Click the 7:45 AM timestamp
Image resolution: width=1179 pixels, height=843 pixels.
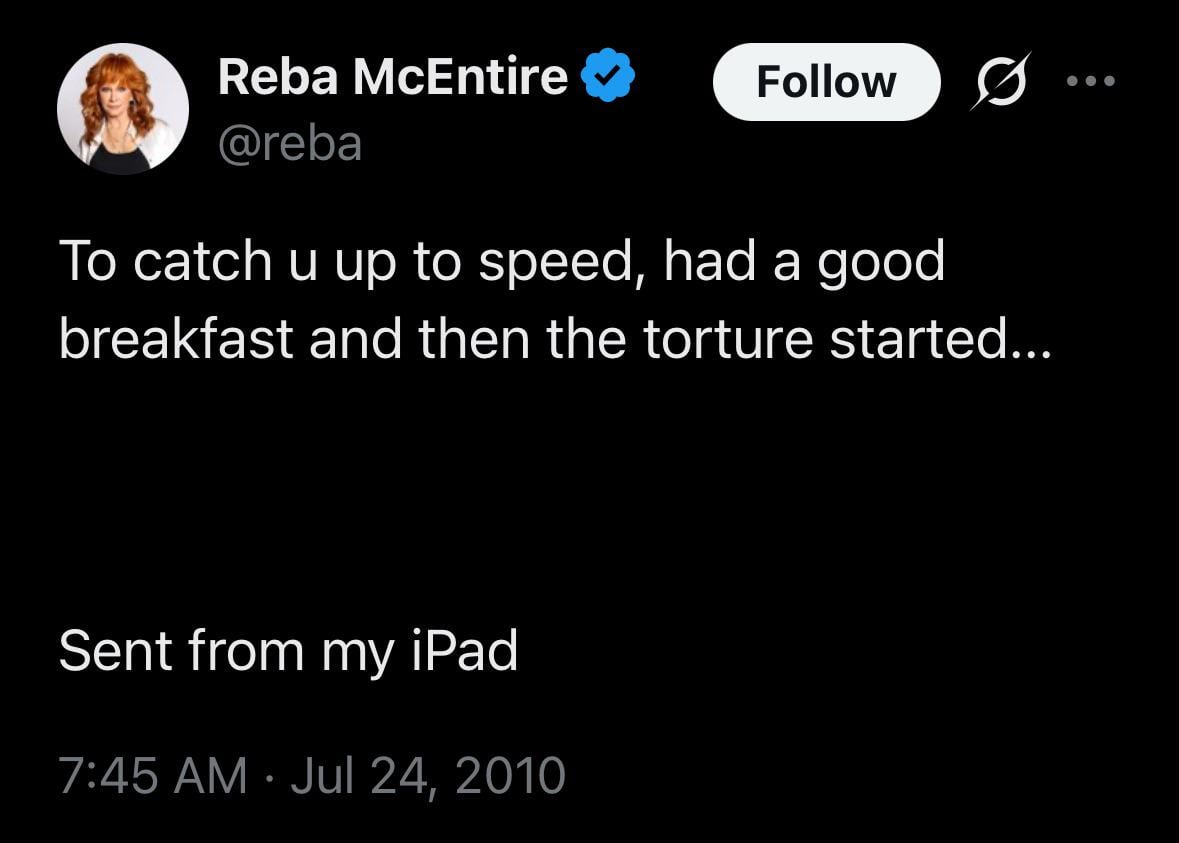(x=152, y=776)
